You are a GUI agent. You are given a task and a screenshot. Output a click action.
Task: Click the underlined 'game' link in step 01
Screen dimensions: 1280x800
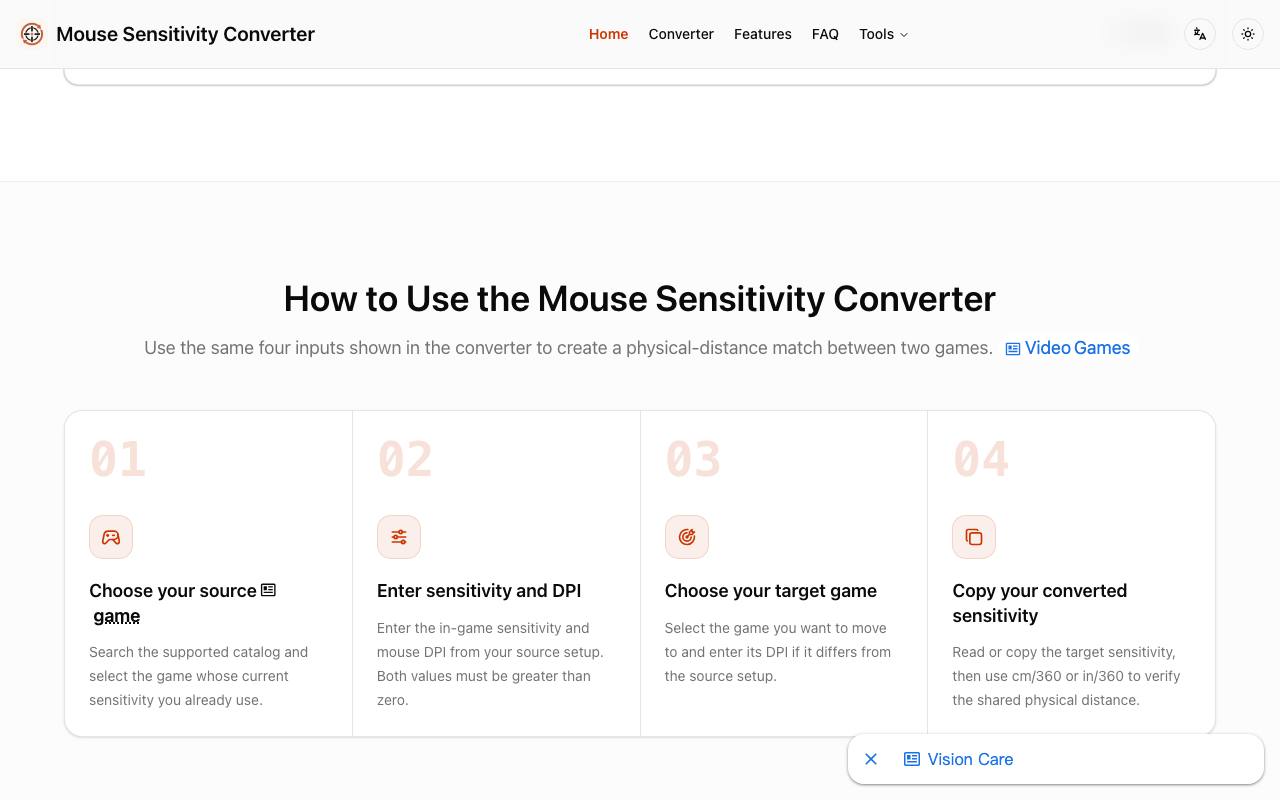[x=117, y=616]
